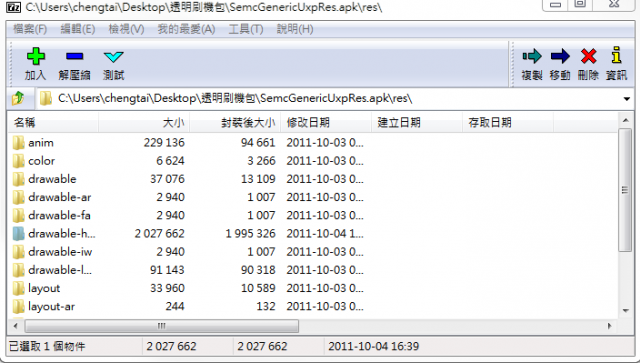Select the drawable folder name
This screenshot has height=363, width=640.
click(52, 179)
